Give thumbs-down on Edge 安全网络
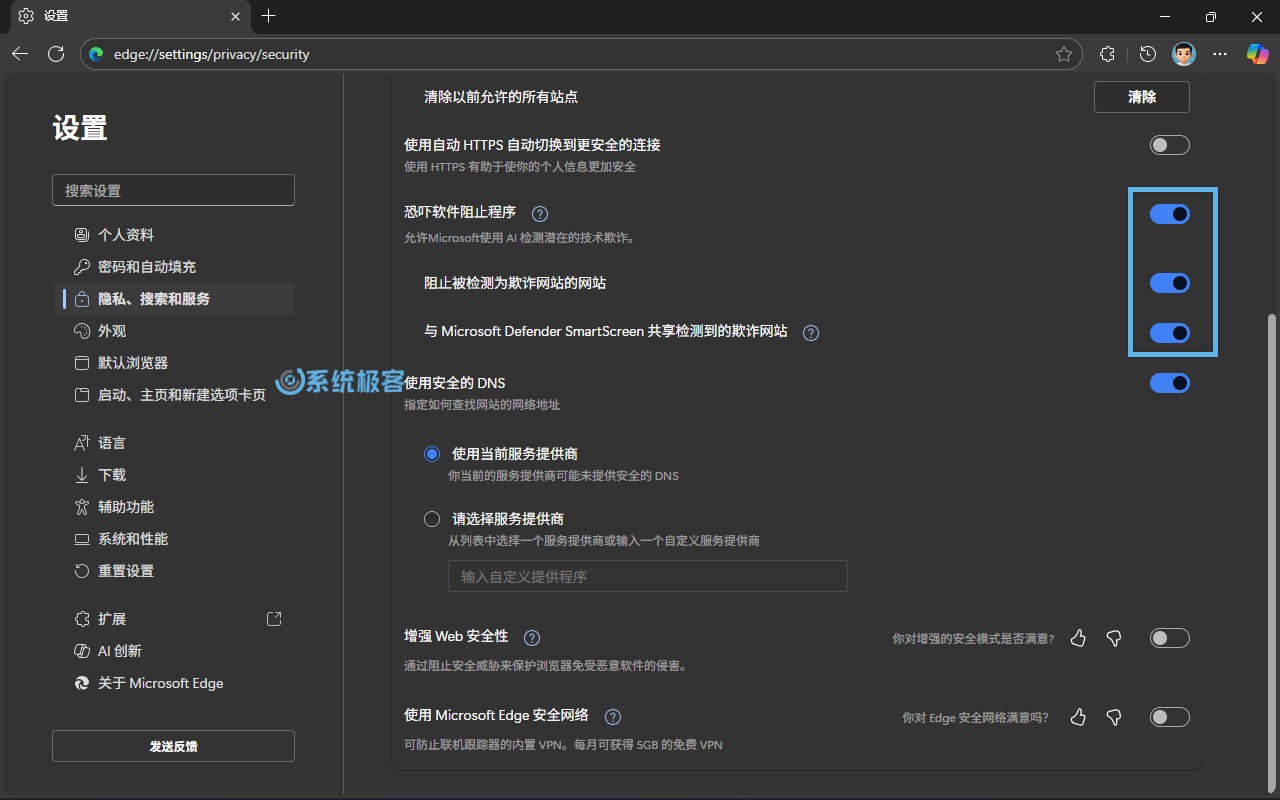The image size is (1280, 800). click(x=1114, y=717)
